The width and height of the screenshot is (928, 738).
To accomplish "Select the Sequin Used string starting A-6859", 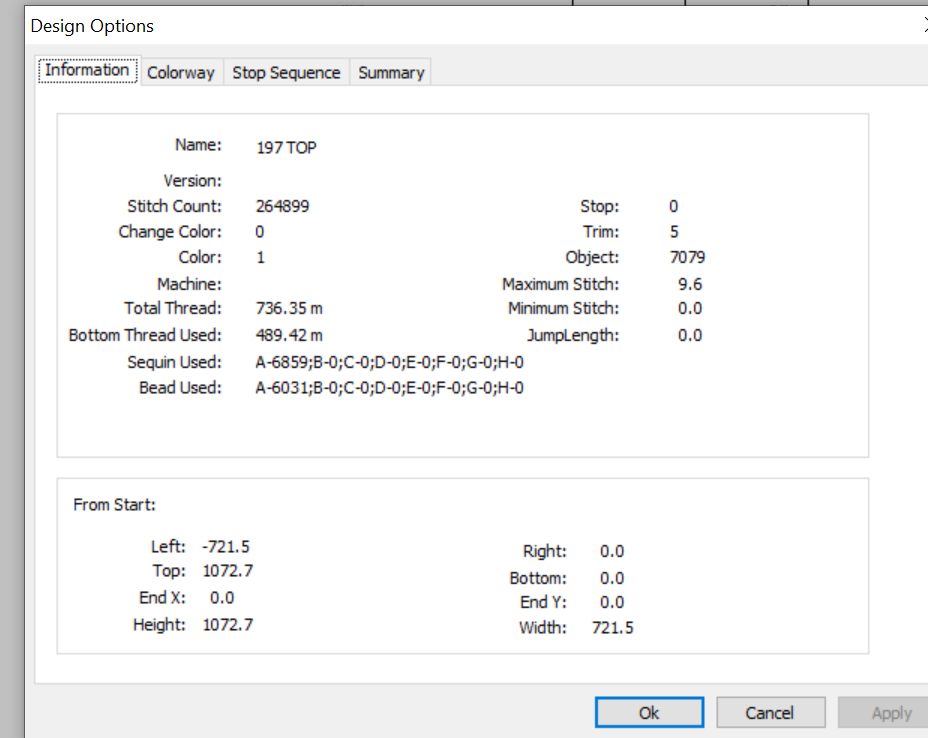I will click(x=389, y=362).
